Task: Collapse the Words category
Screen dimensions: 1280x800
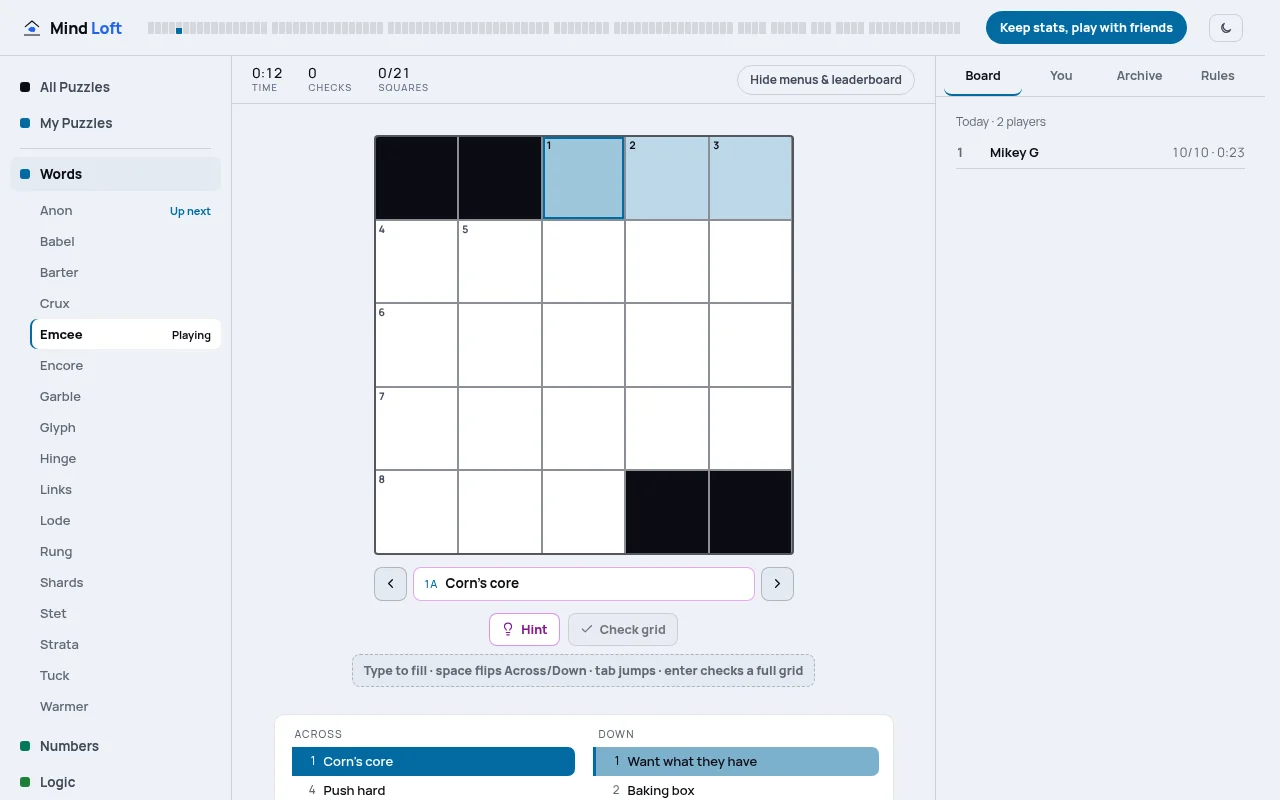Action: pyautogui.click(x=115, y=174)
